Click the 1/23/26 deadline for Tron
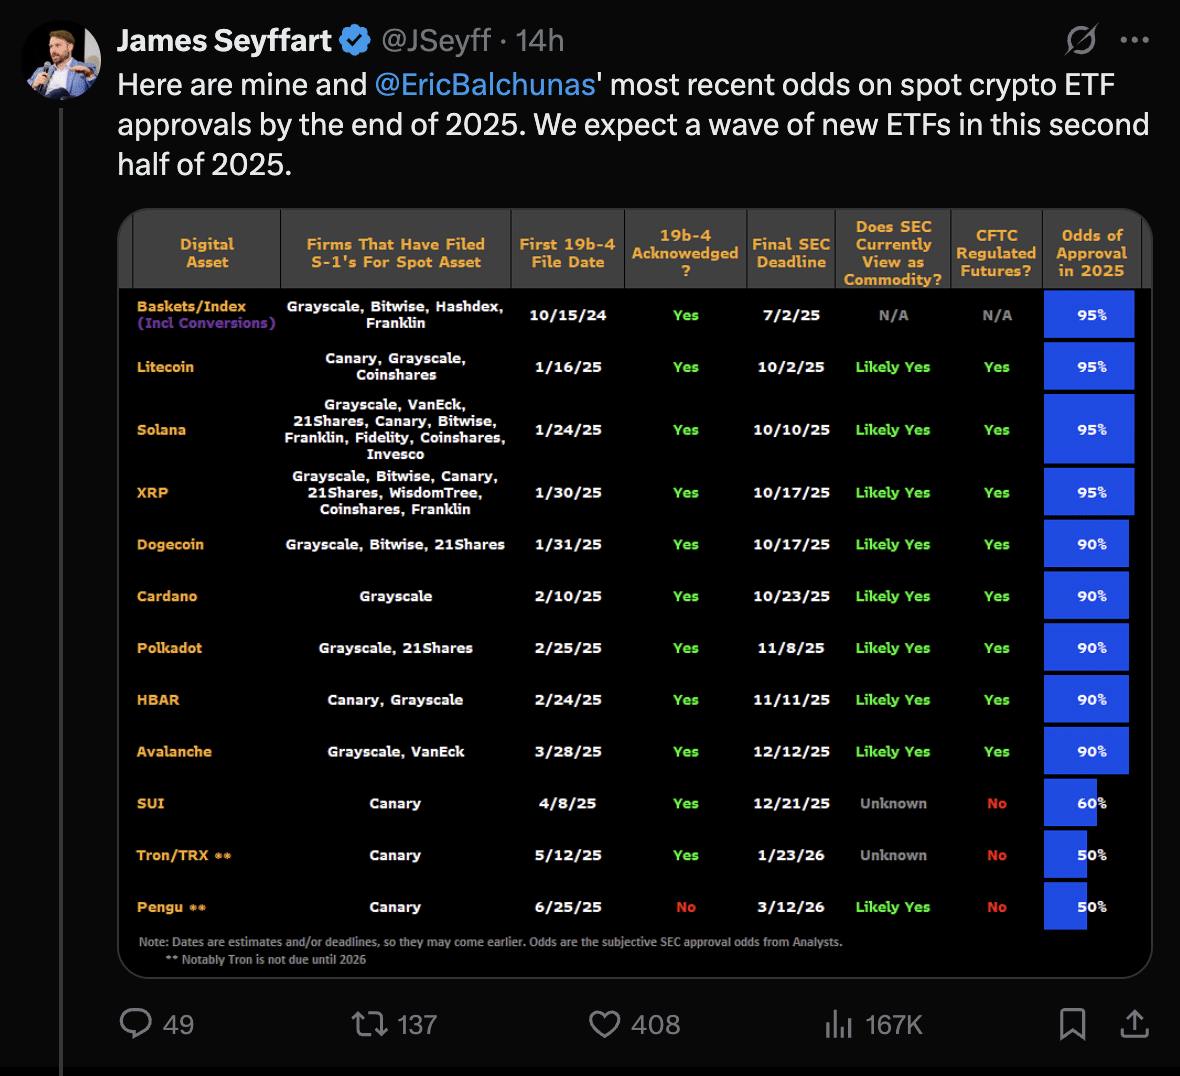 791,856
